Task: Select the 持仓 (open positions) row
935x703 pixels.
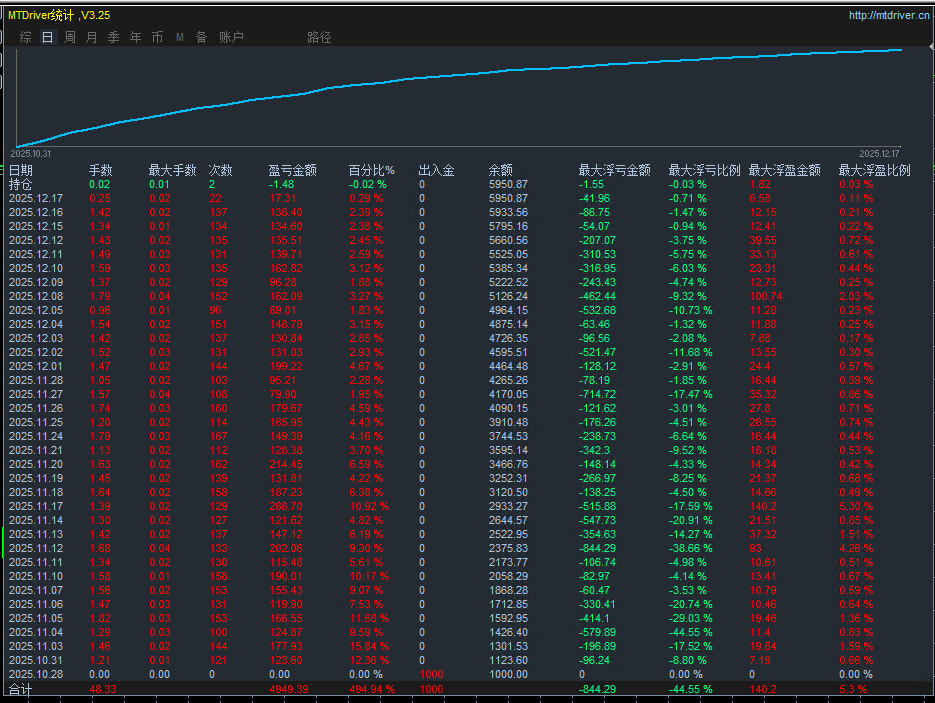Action: point(21,184)
